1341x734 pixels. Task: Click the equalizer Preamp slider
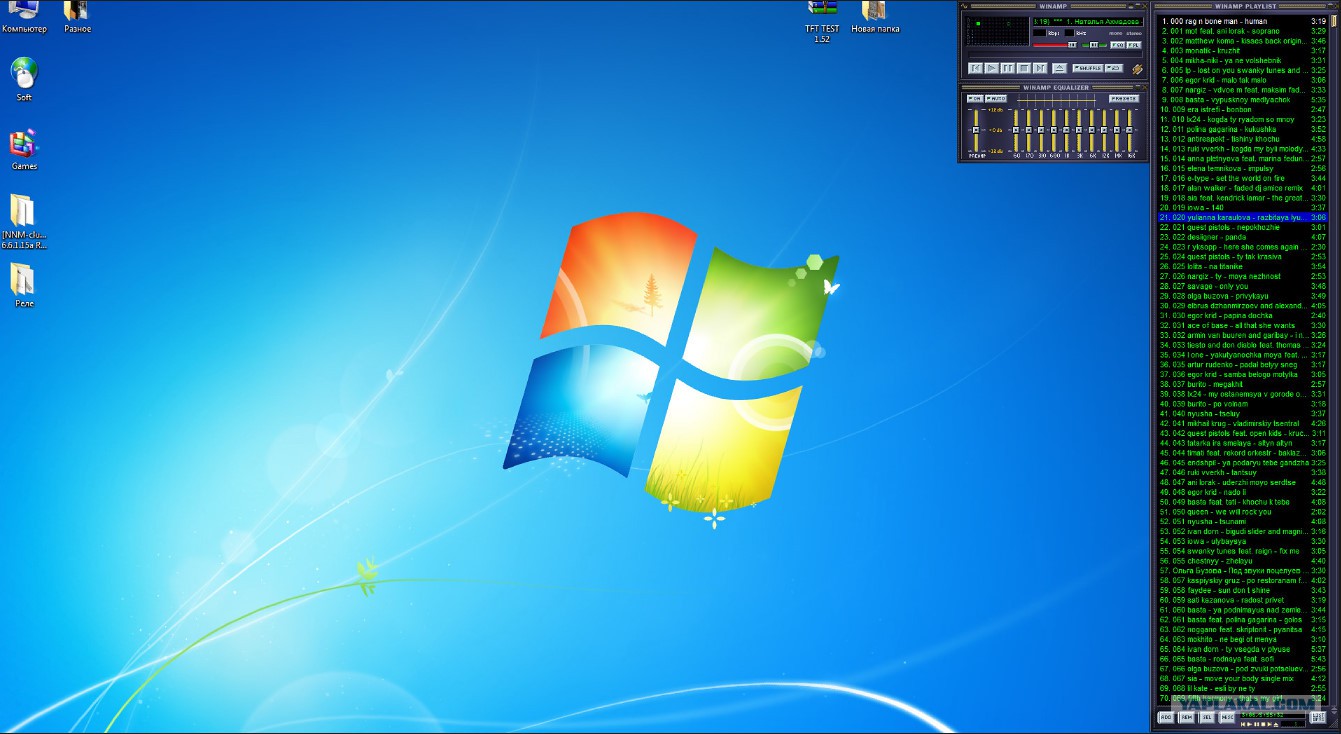pos(976,131)
